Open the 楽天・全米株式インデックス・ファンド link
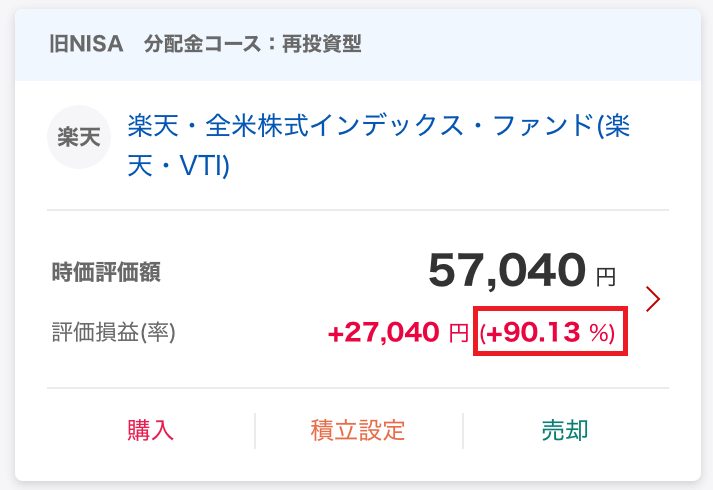 [378, 145]
